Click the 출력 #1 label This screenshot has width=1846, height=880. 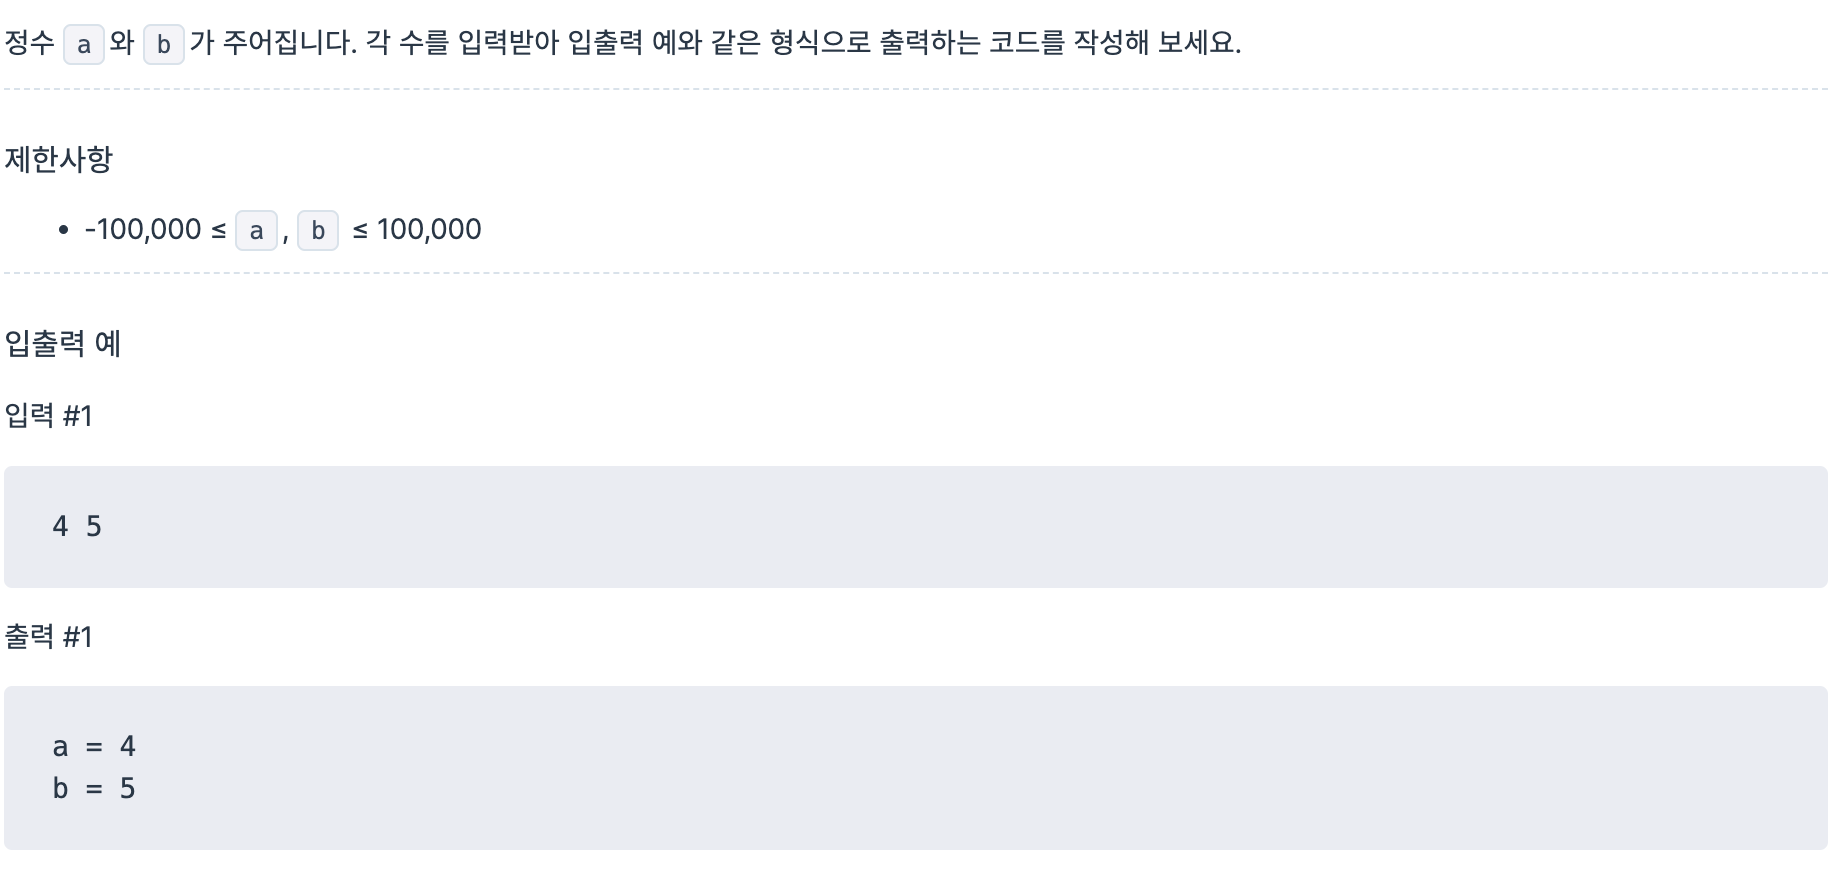pos(48,637)
